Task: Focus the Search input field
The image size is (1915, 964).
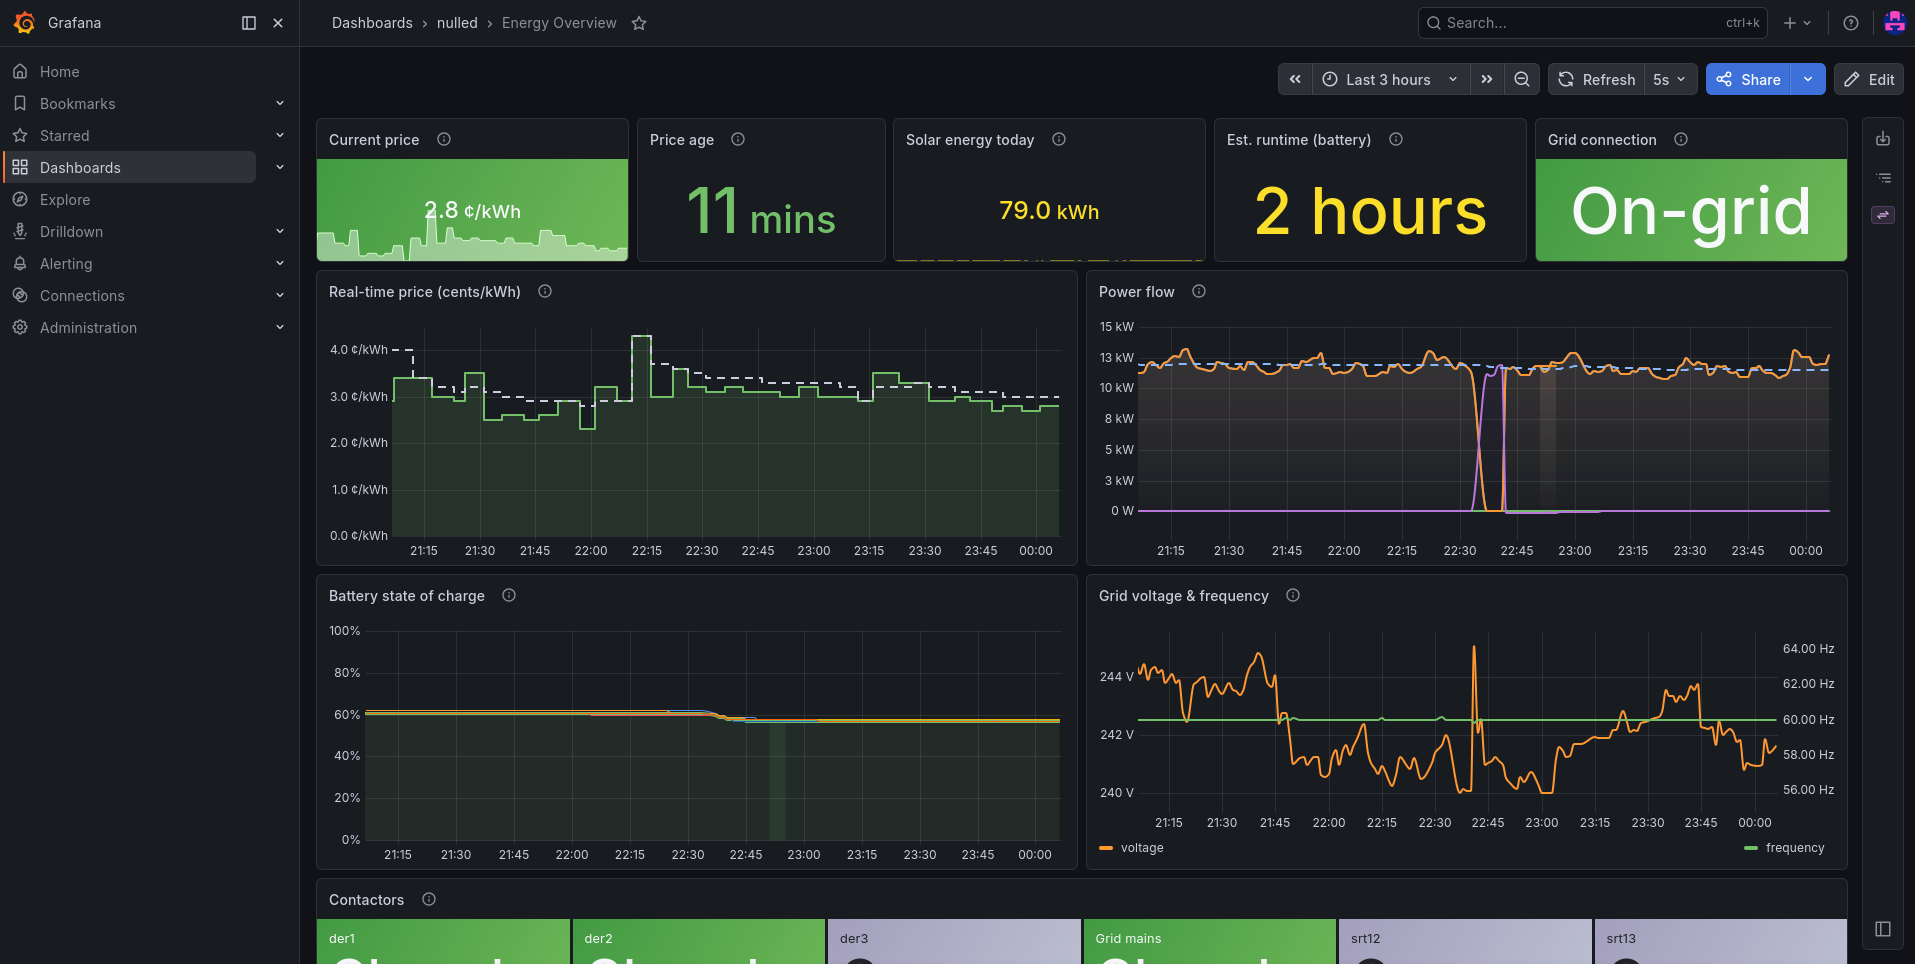Action: click(x=1592, y=23)
